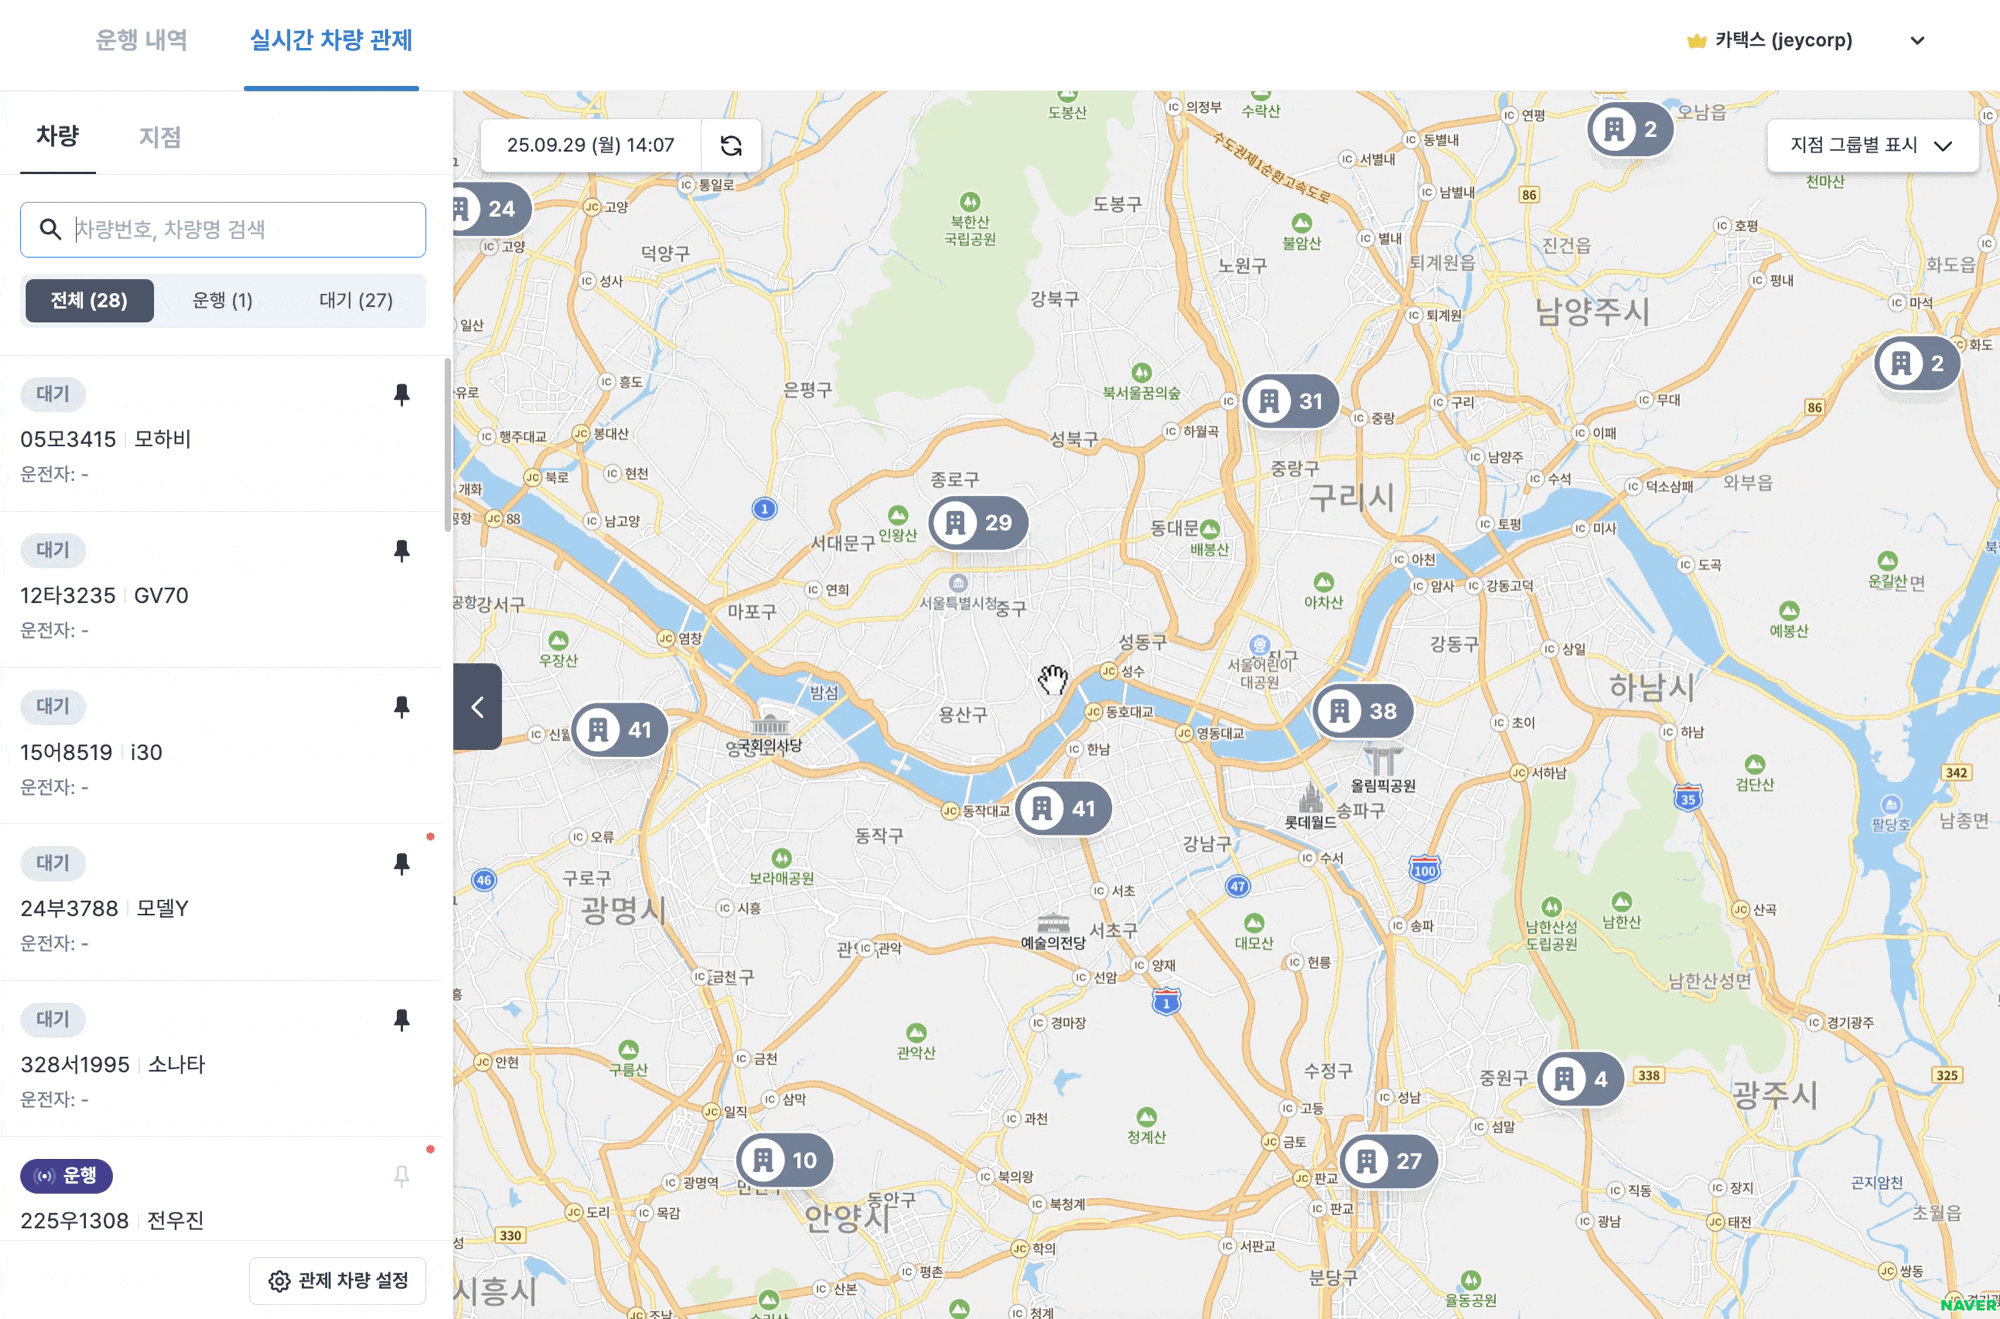Filter vehicle list by 운행 (1)
2000x1319 pixels.
pyautogui.click(x=222, y=301)
